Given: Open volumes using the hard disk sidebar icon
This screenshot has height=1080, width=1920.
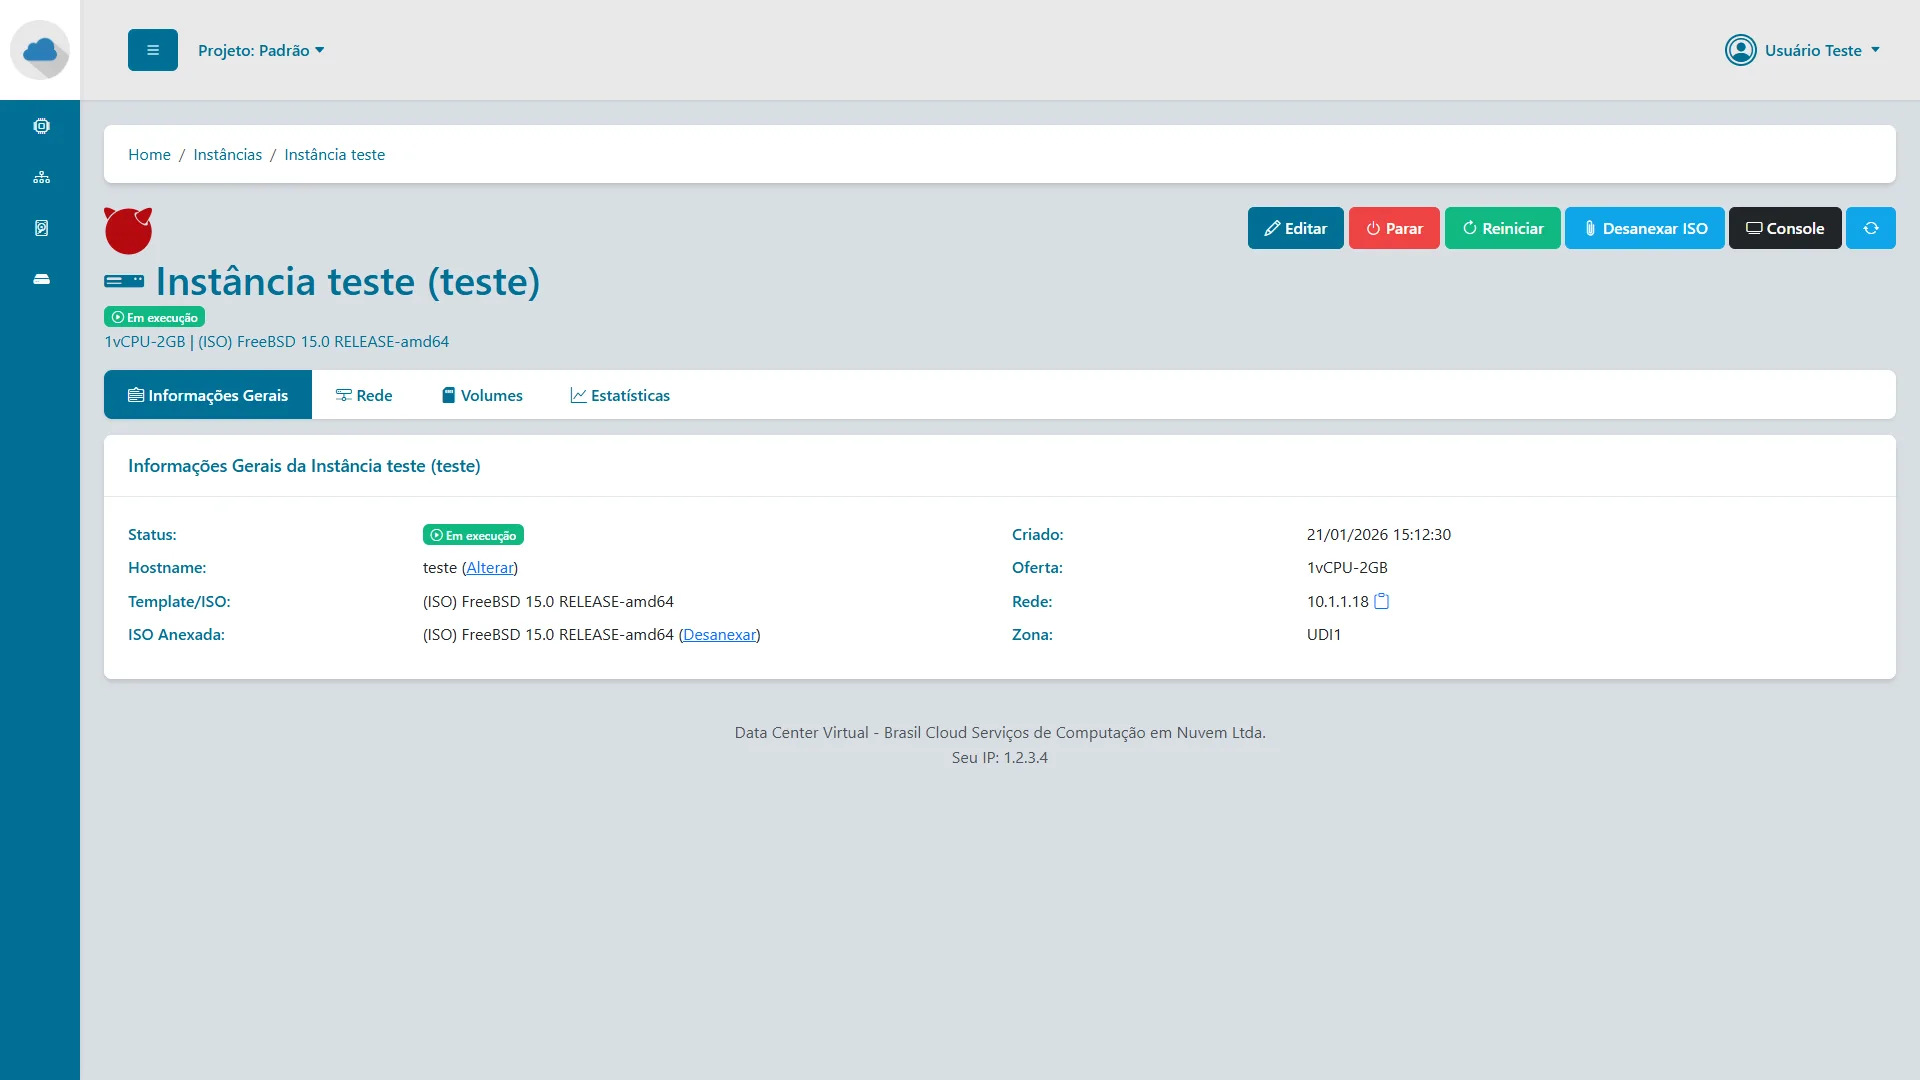Looking at the screenshot, I should (41, 227).
